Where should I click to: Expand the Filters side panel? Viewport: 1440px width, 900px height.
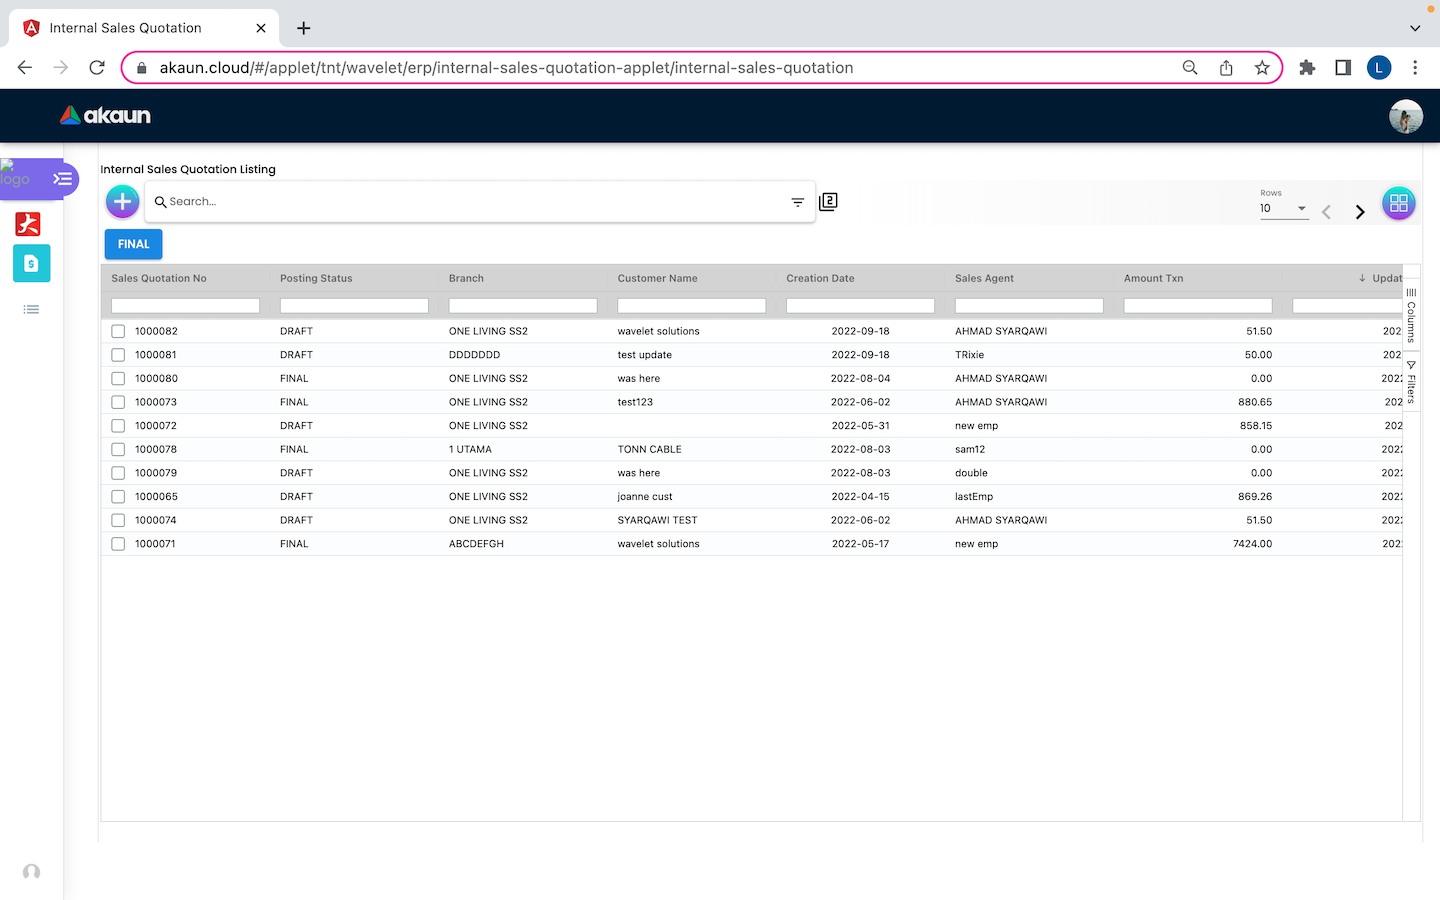pos(1411,382)
